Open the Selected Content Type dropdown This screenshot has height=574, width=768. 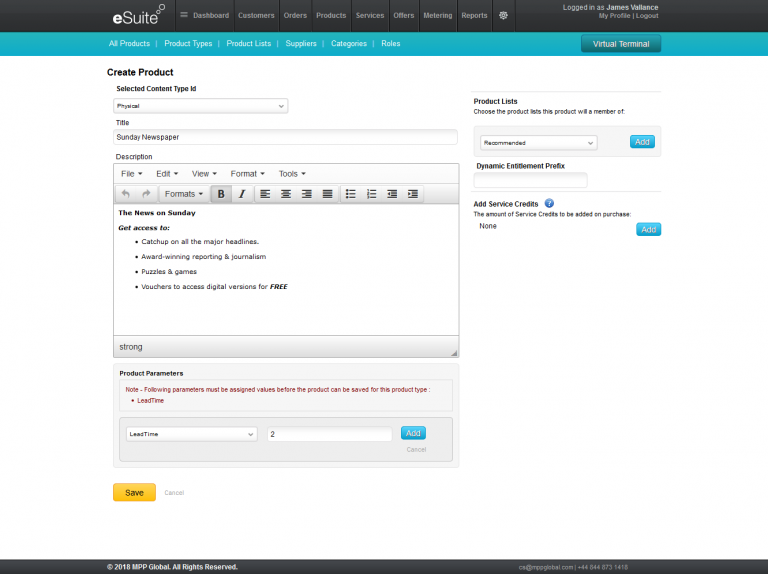[200, 105]
